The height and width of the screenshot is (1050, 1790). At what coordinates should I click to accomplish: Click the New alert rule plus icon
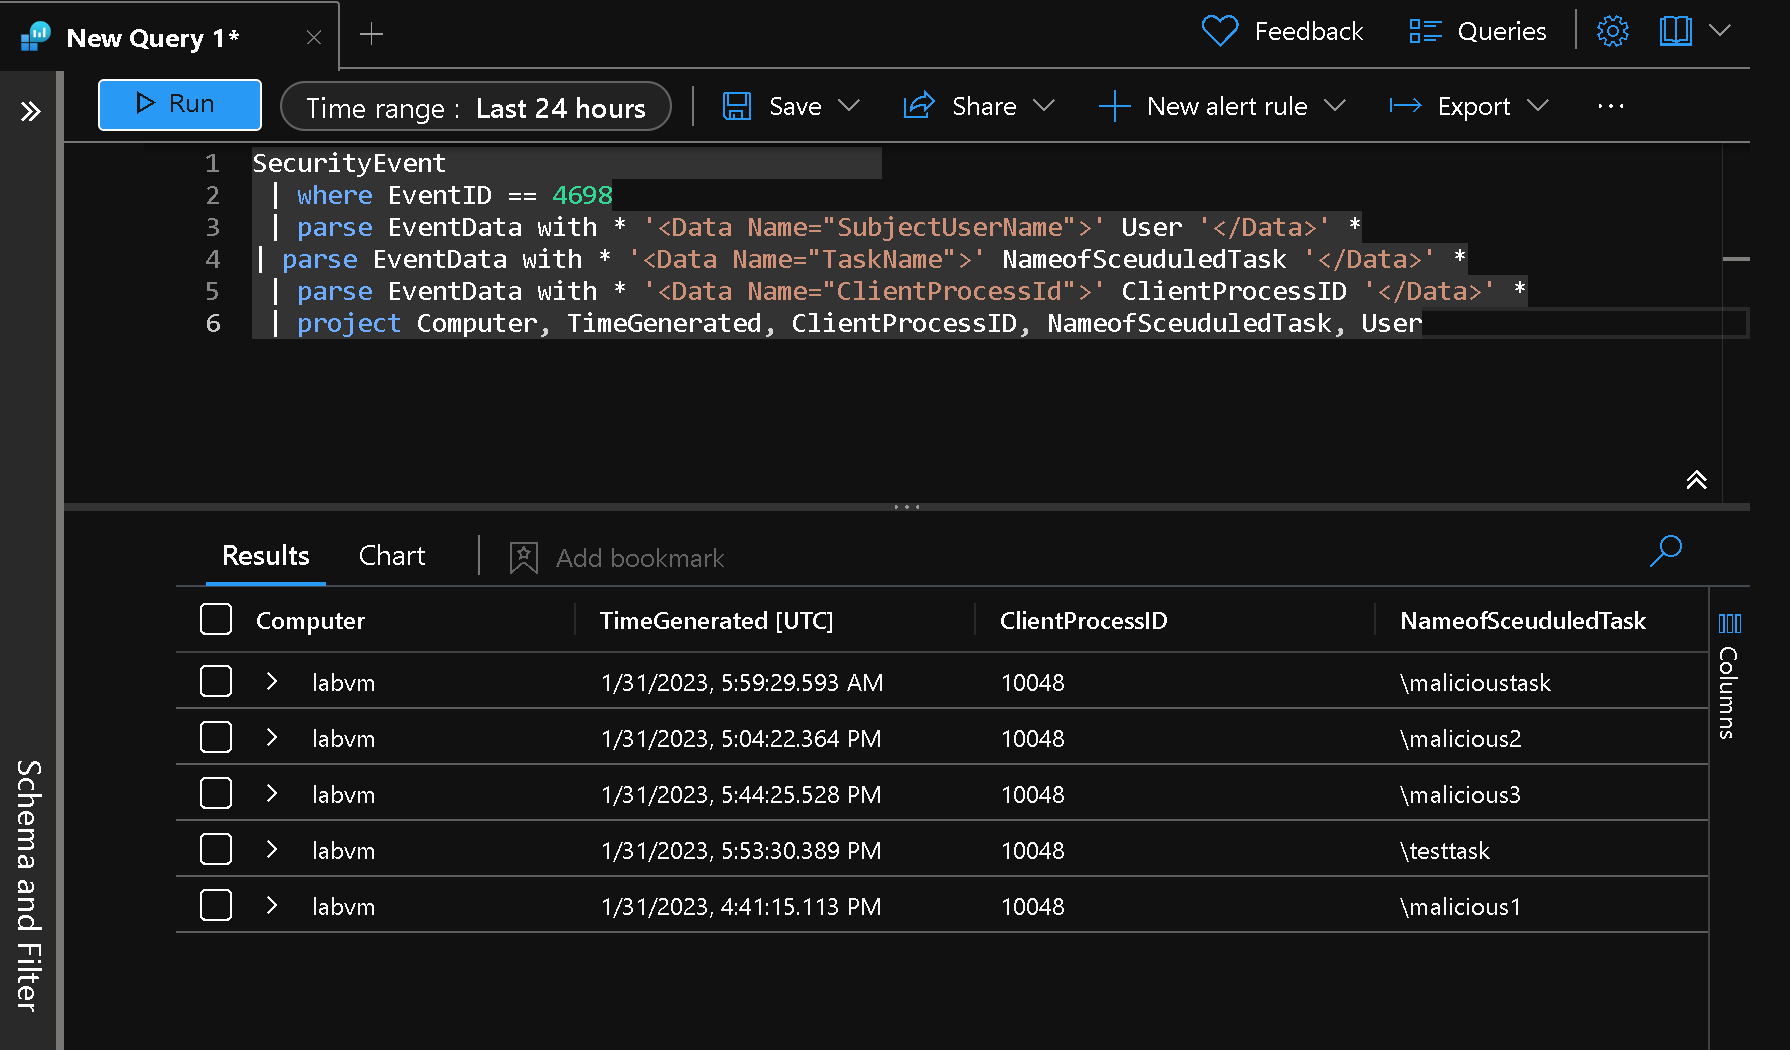click(1114, 106)
